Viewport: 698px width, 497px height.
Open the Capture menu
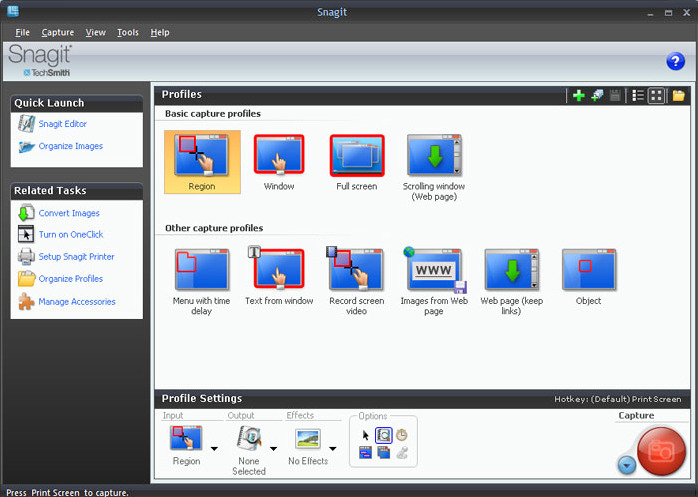pyautogui.click(x=58, y=33)
